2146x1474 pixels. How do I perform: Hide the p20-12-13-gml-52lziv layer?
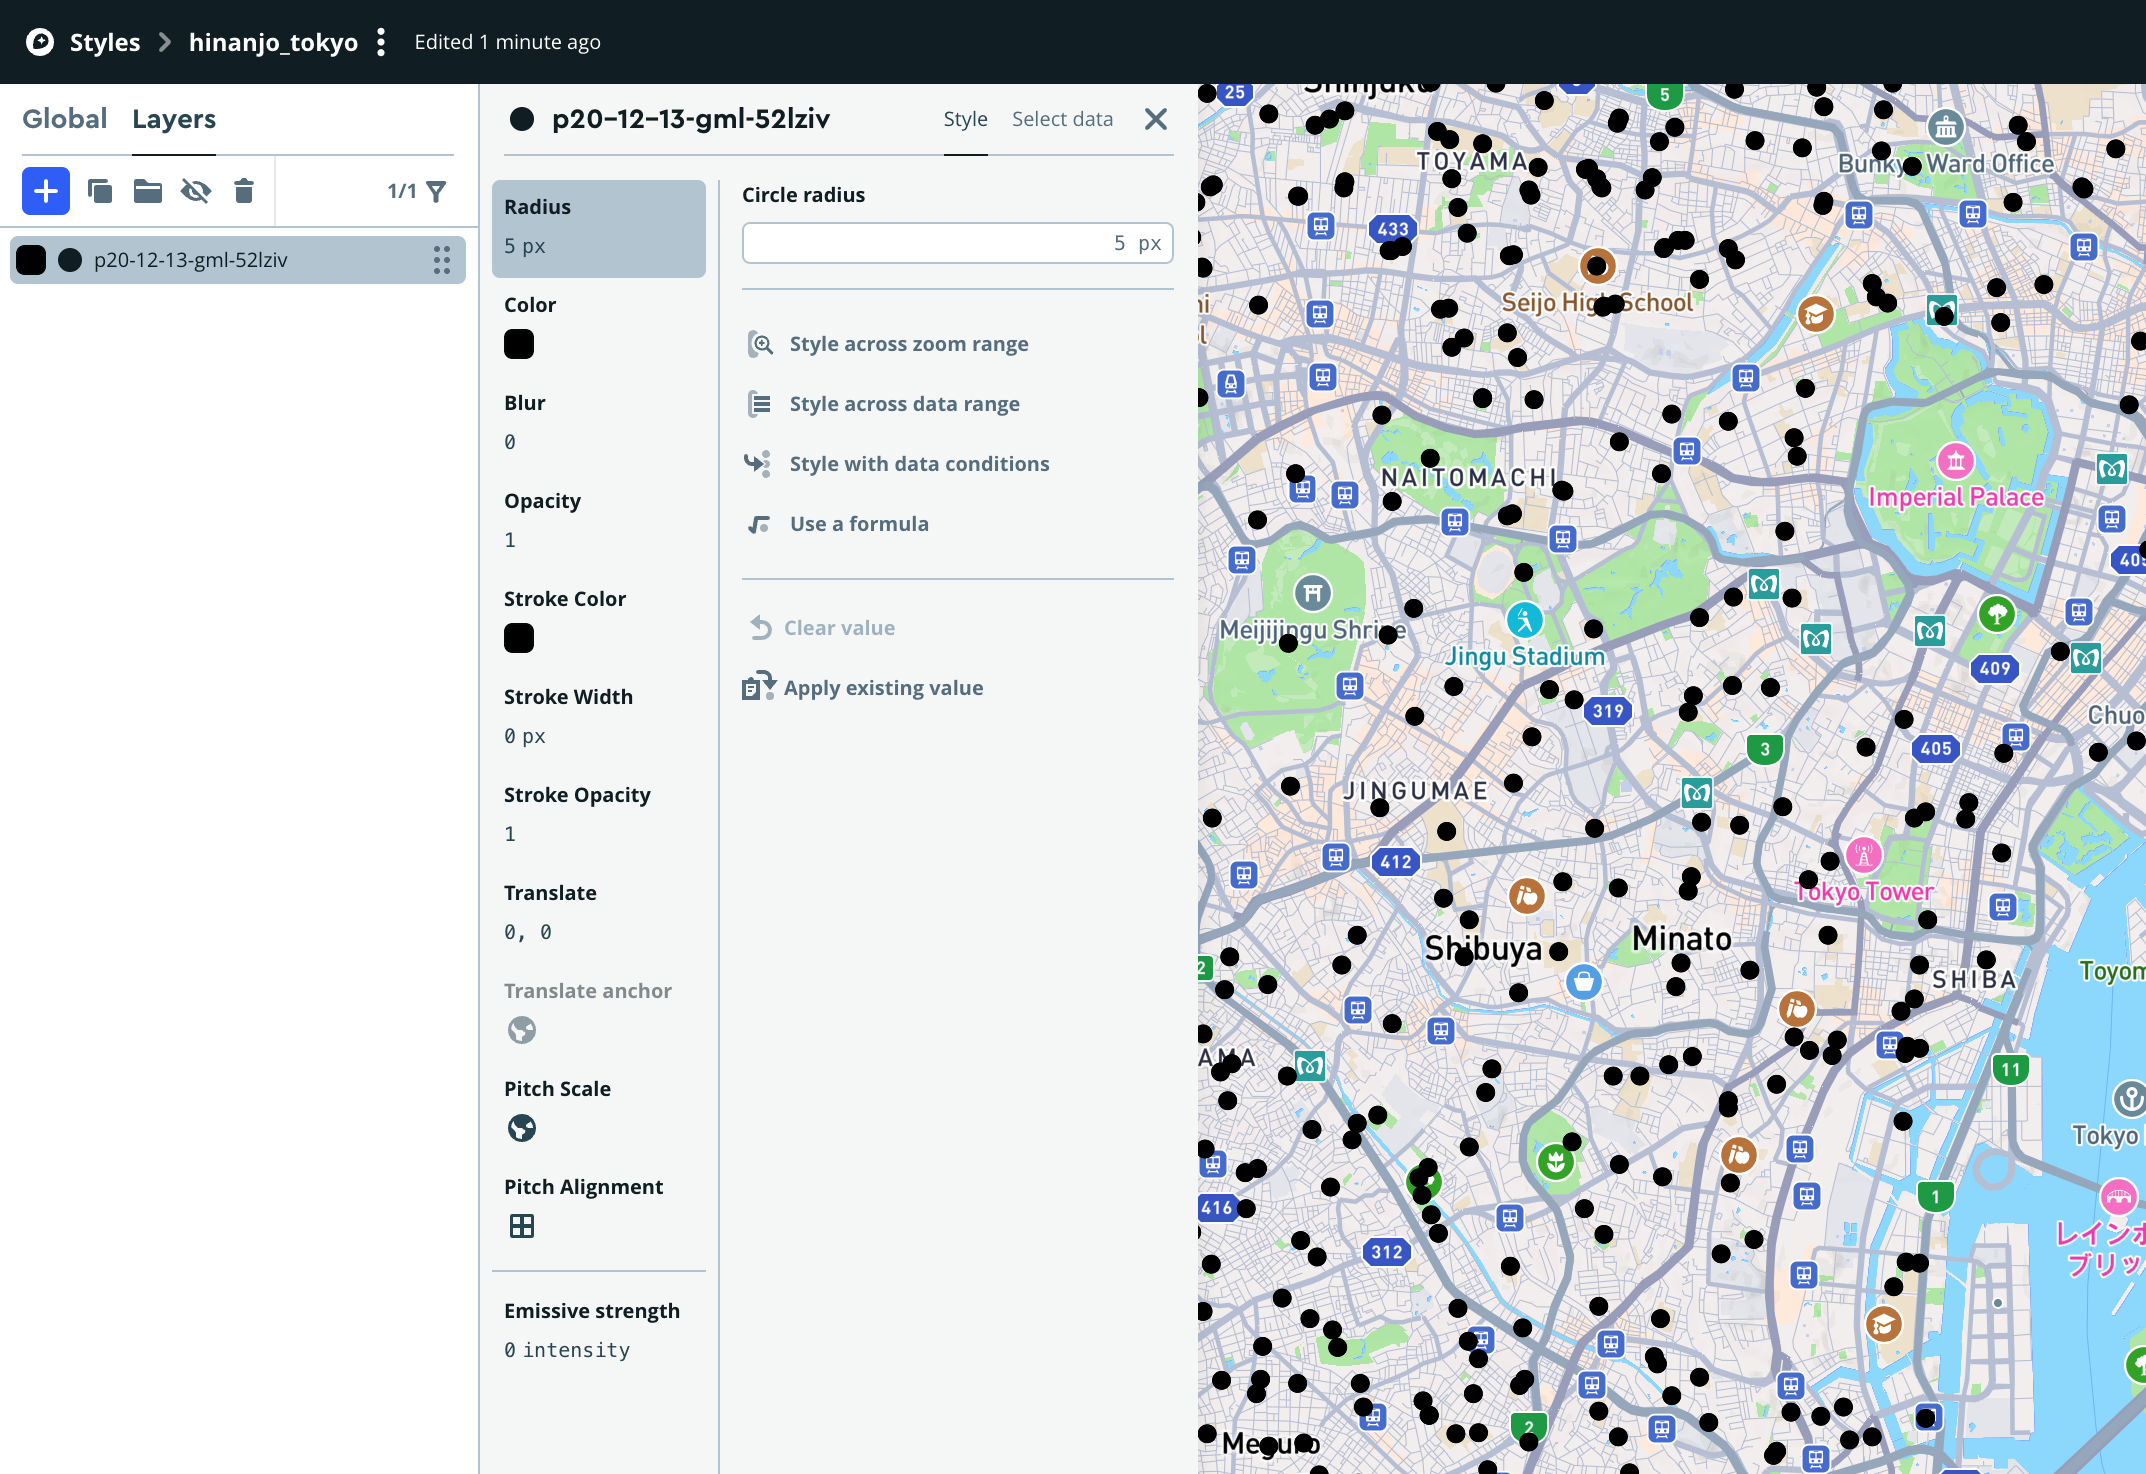pyautogui.click(x=196, y=190)
